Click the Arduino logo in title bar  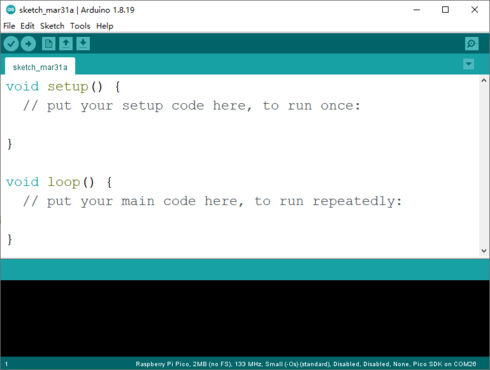(11, 10)
